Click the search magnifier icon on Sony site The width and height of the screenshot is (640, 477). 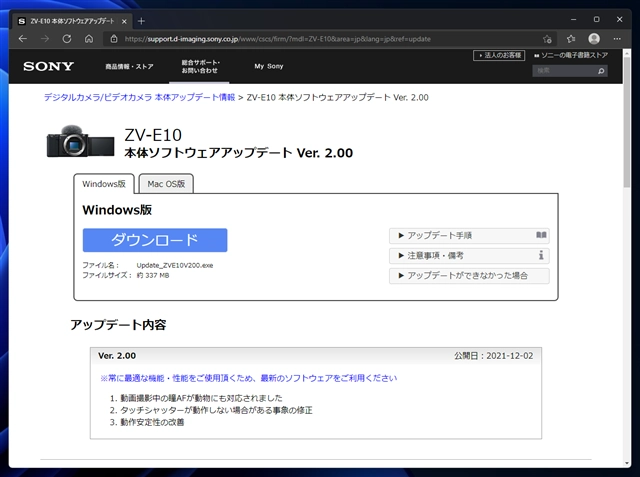pyautogui.click(x=601, y=71)
